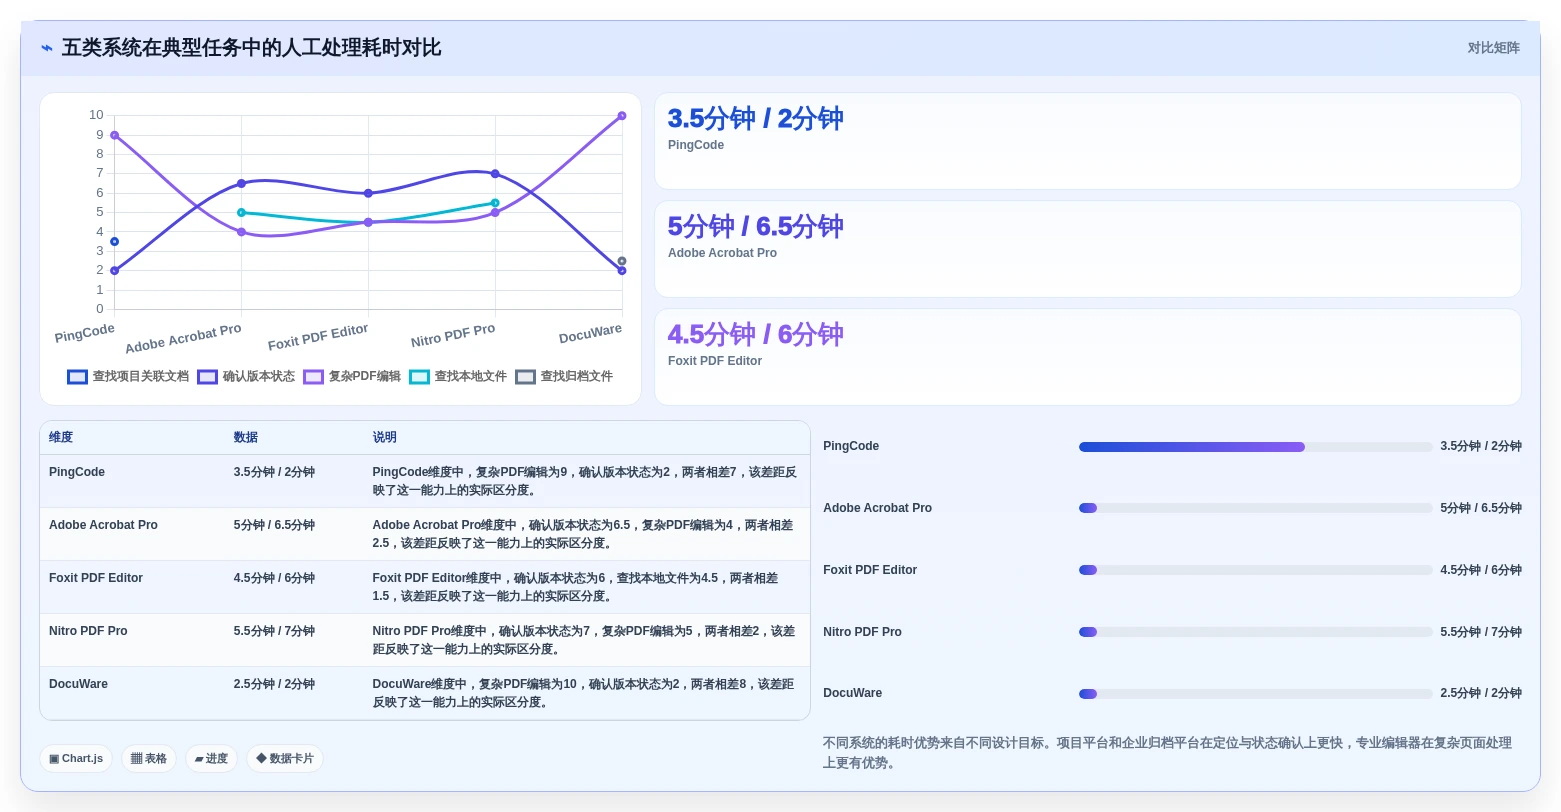Click the Nitro PDF Pro progress bar
The height and width of the screenshot is (812, 1561).
click(x=1256, y=632)
